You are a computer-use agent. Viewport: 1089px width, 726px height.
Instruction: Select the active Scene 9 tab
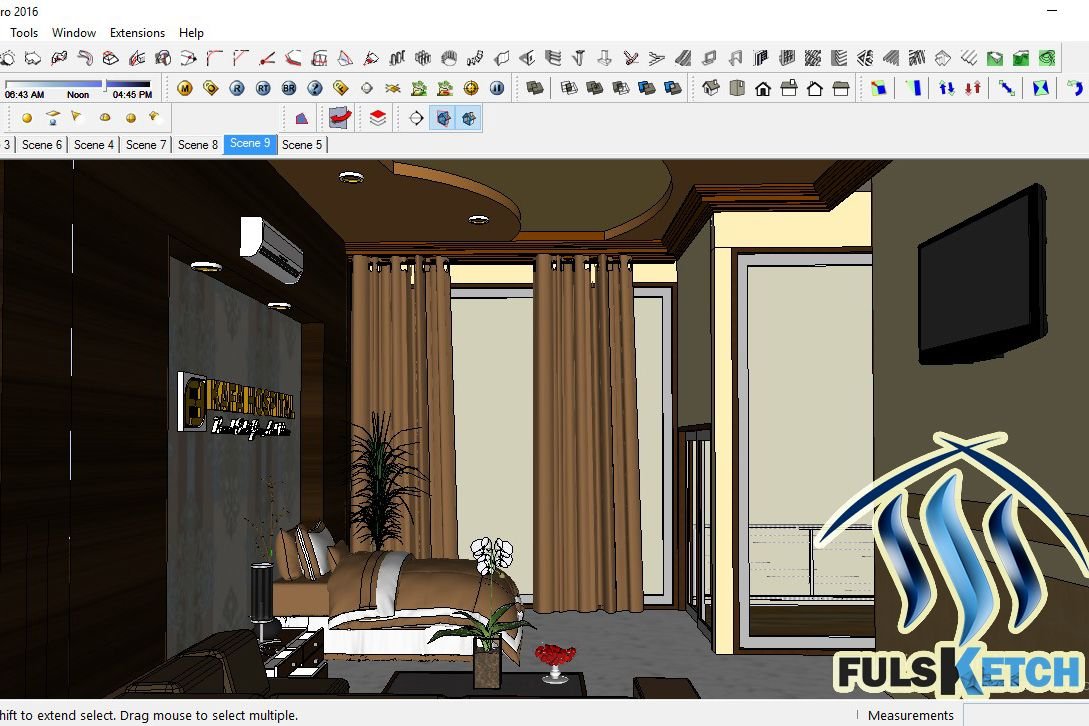point(250,144)
